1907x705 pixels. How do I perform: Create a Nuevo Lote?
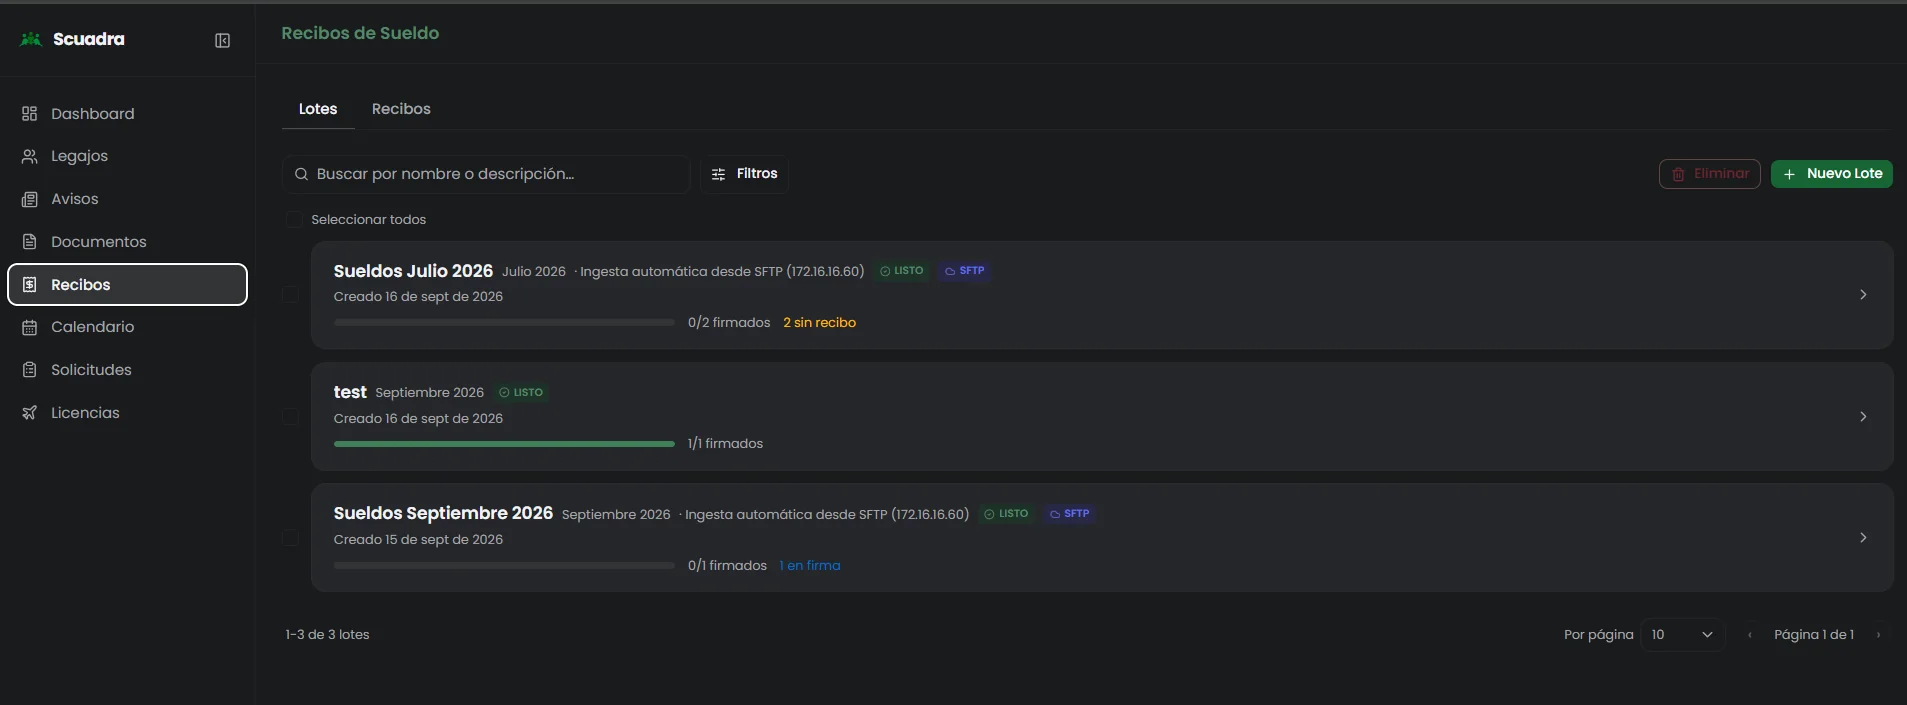[x=1832, y=174]
